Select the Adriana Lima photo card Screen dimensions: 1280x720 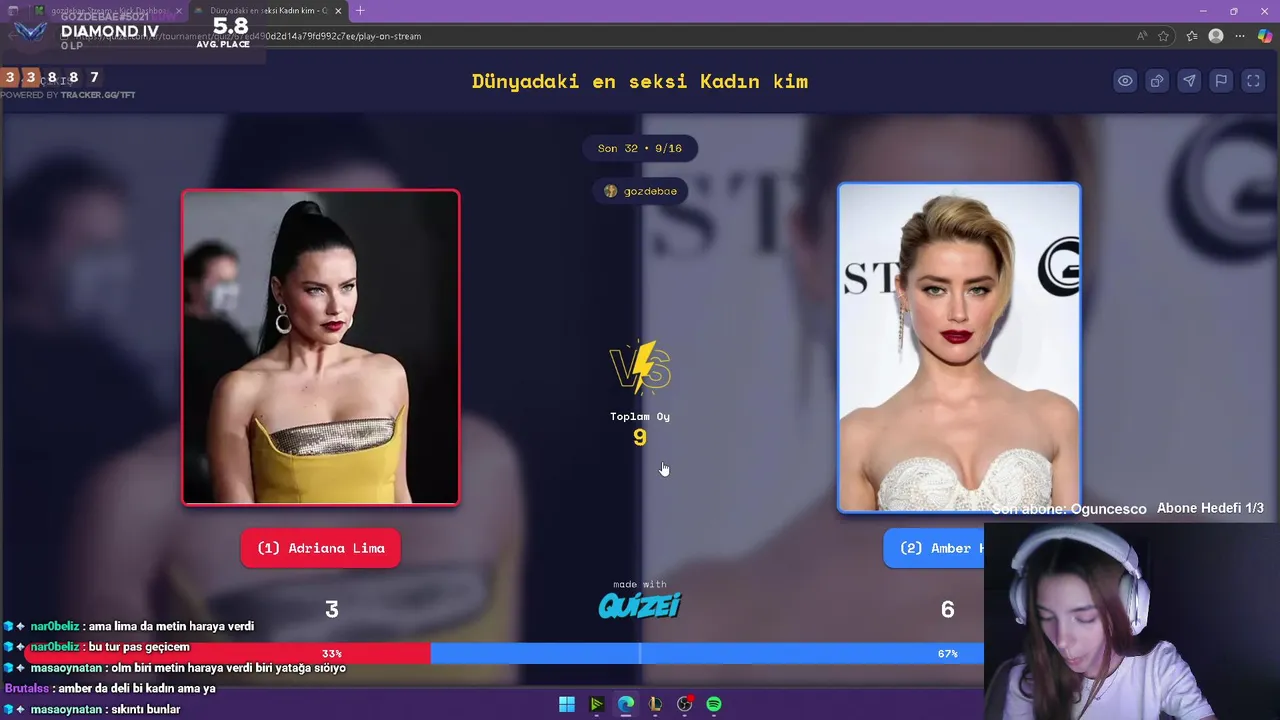tap(320, 347)
